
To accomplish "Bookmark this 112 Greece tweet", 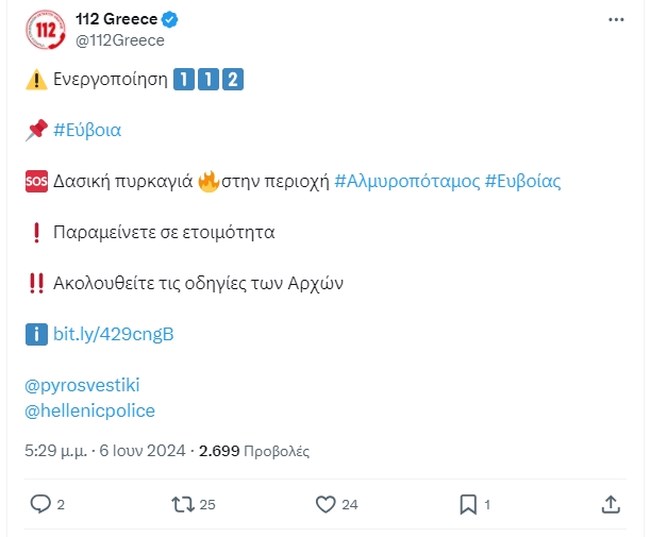I will tap(467, 504).
